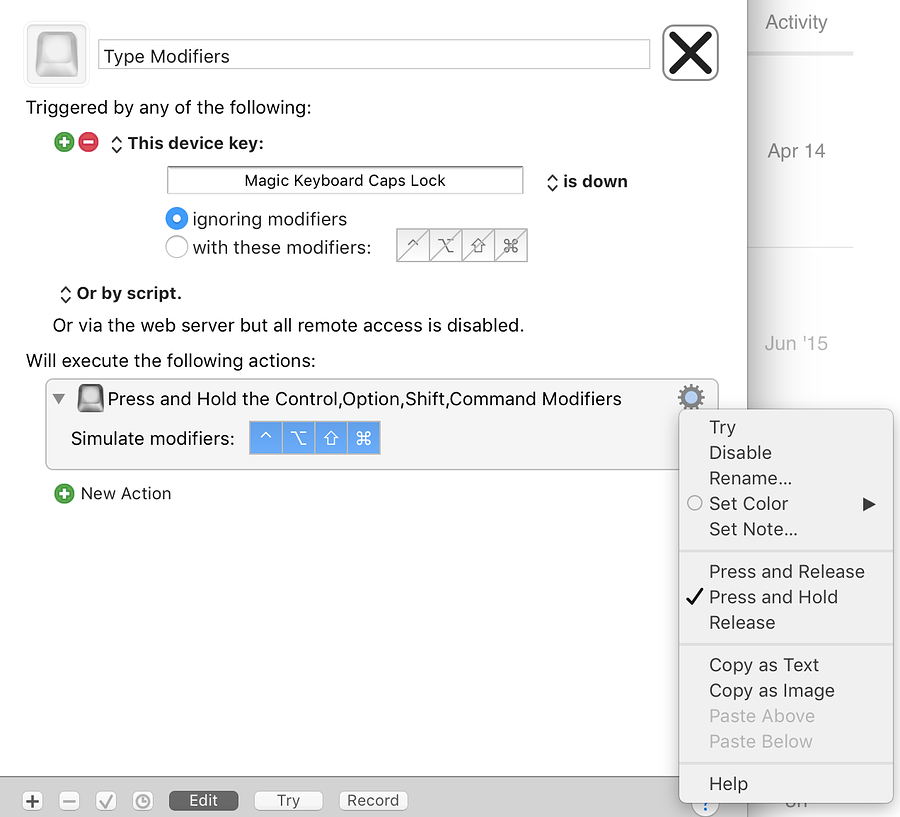Viewport: 900px width, 817px height.
Task: Click the Set Color circle swatch in the menu
Action: tap(695, 503)
